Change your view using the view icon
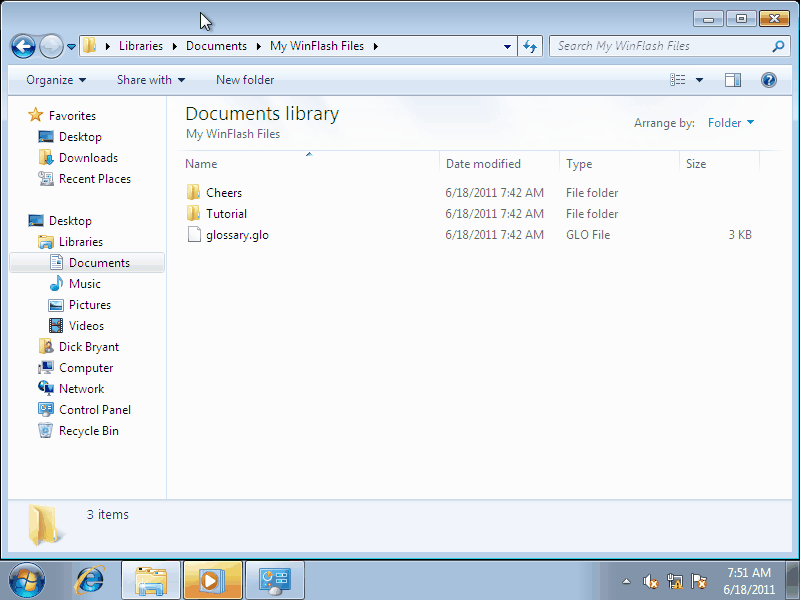Viewport: 800px width, 600px height. pyautogui.click(x=678, y=80)
